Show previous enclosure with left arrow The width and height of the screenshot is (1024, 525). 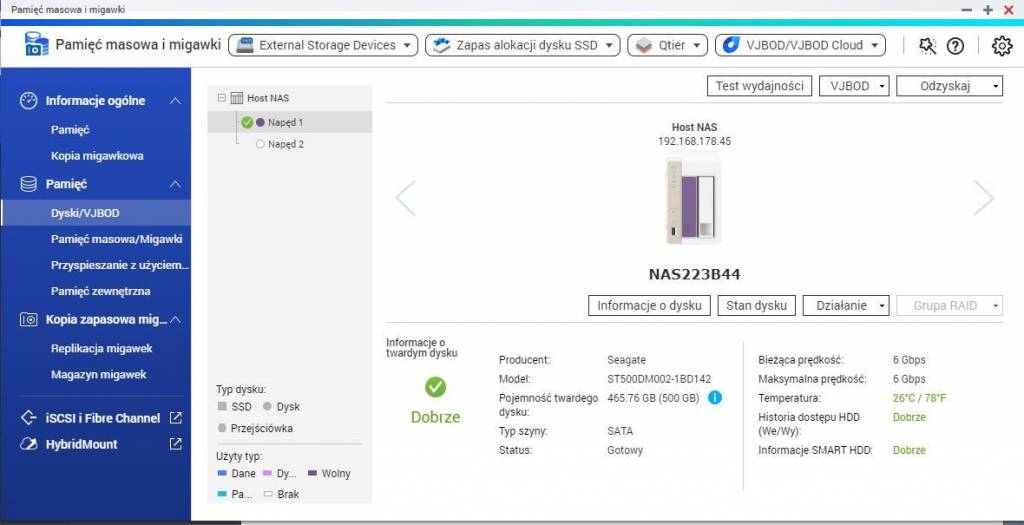tap(406, 198)
